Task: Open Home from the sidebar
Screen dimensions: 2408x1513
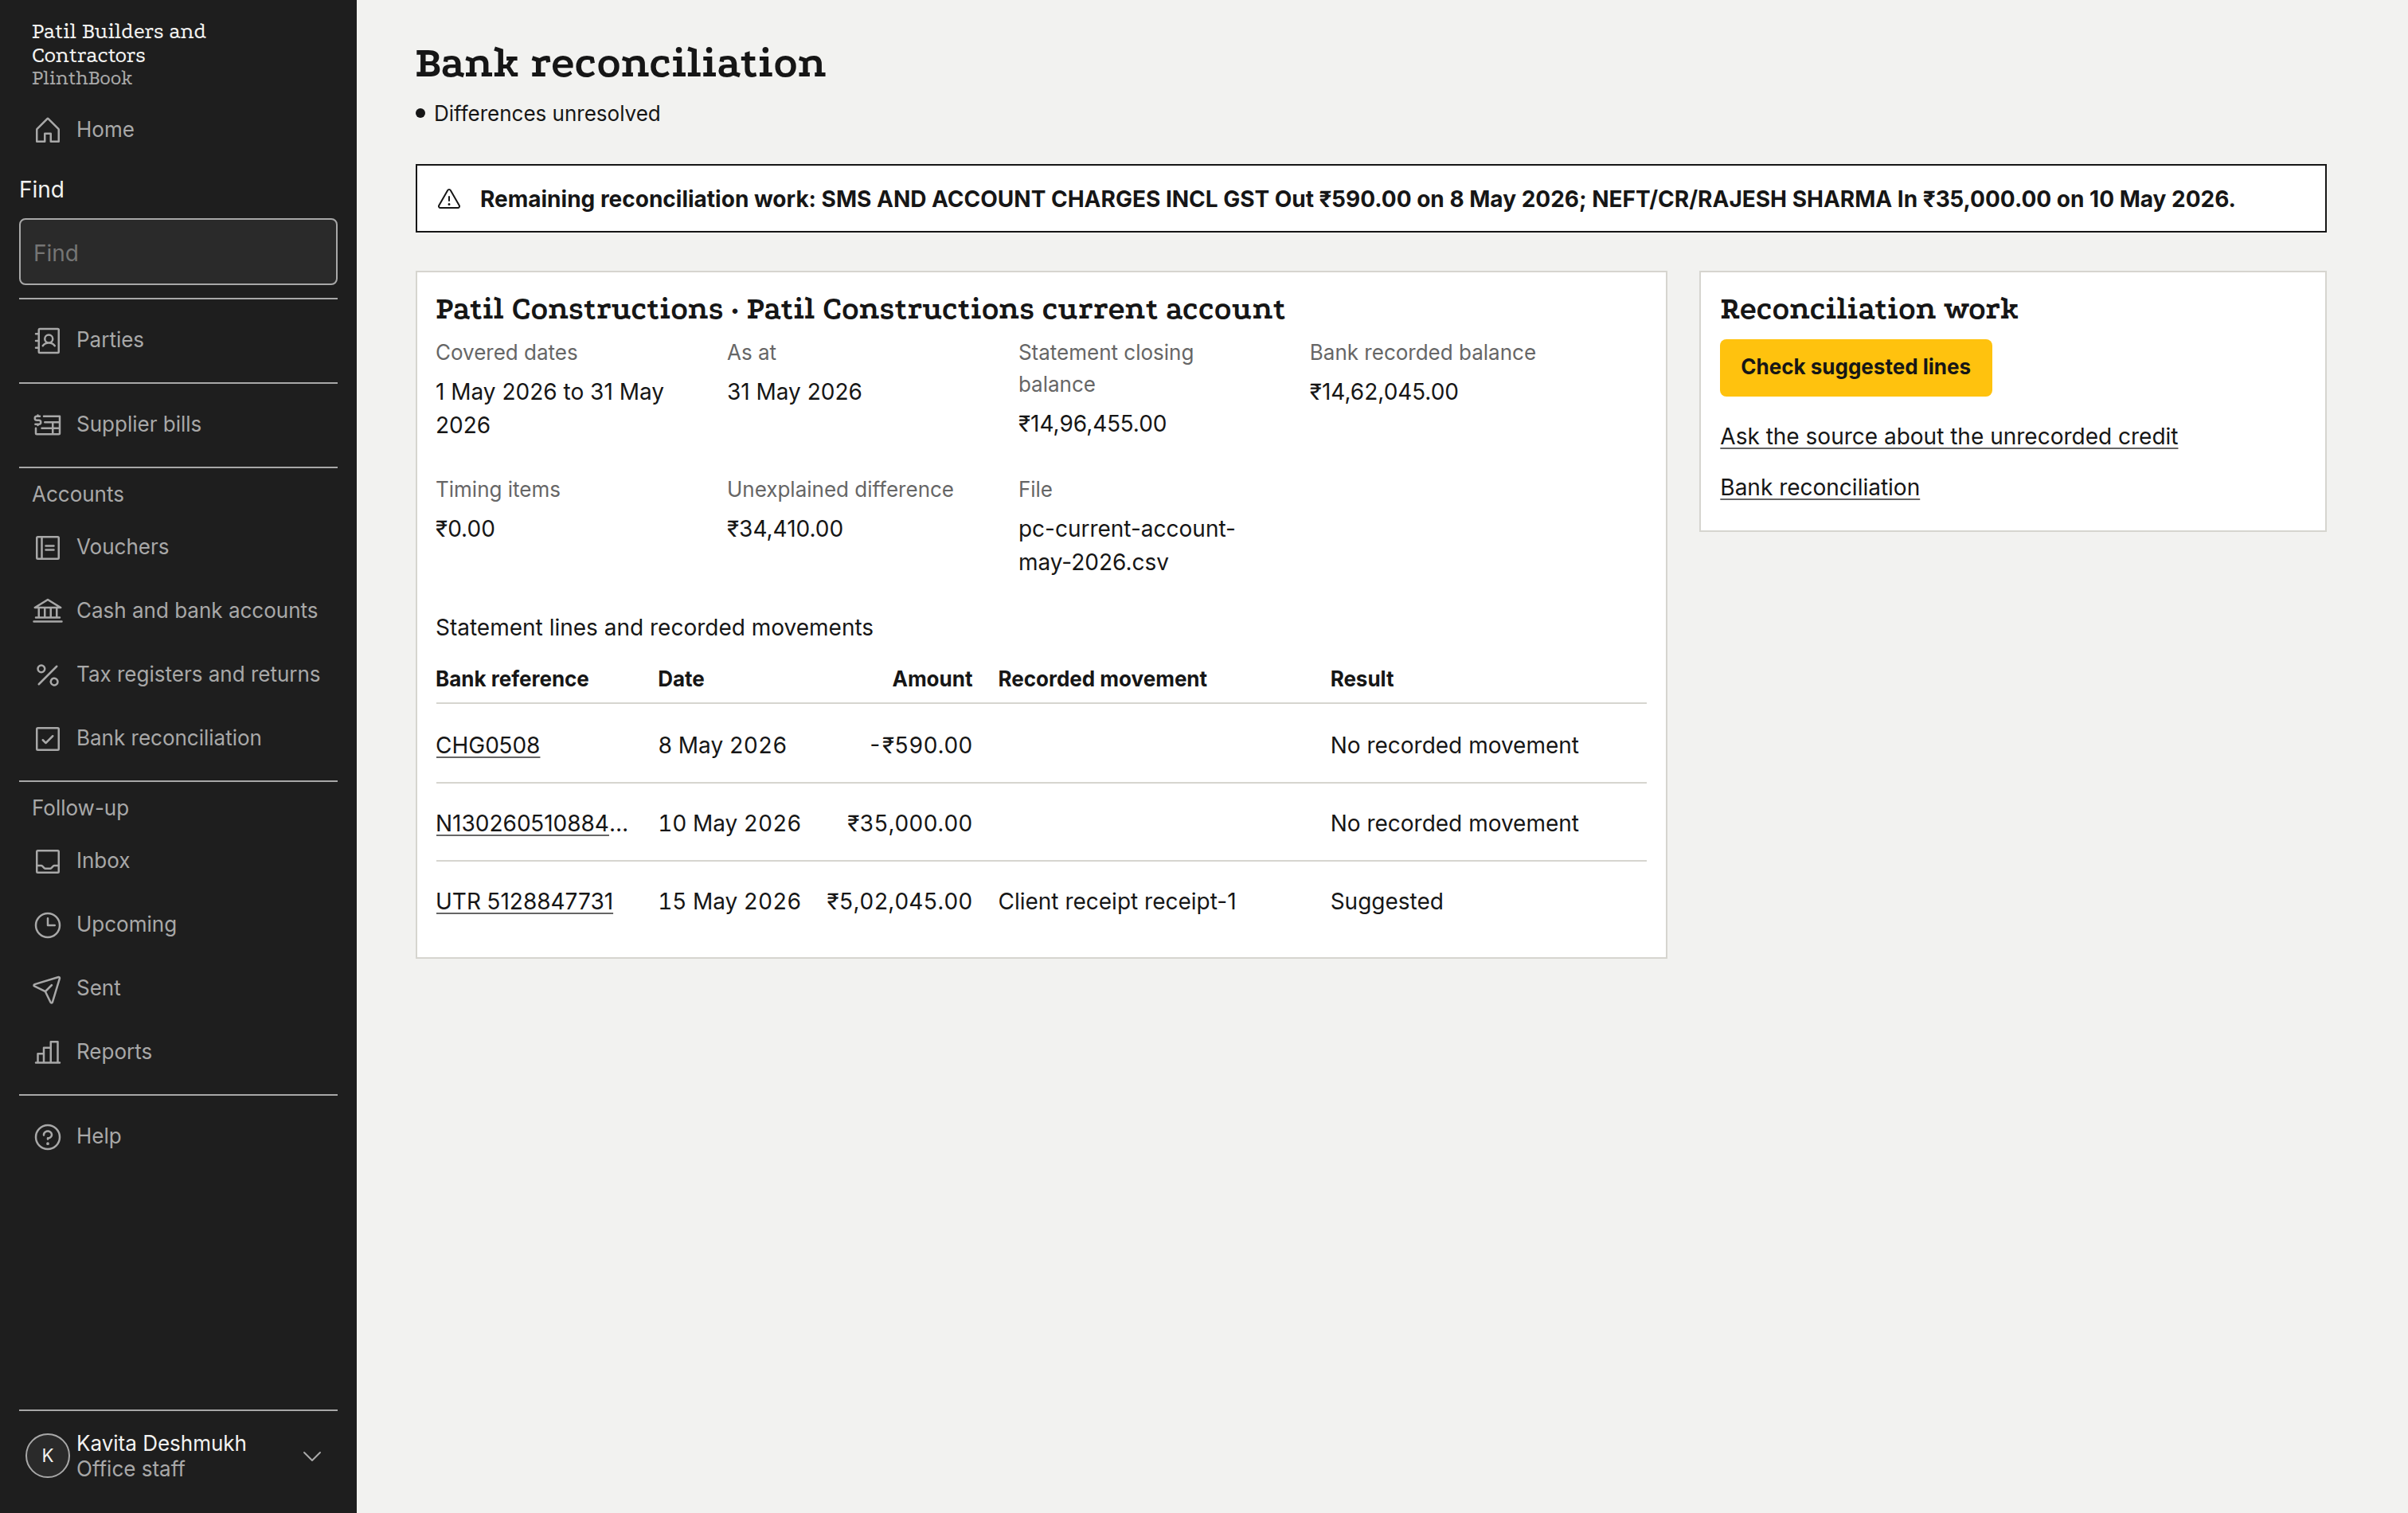Action: coord(105,130)
